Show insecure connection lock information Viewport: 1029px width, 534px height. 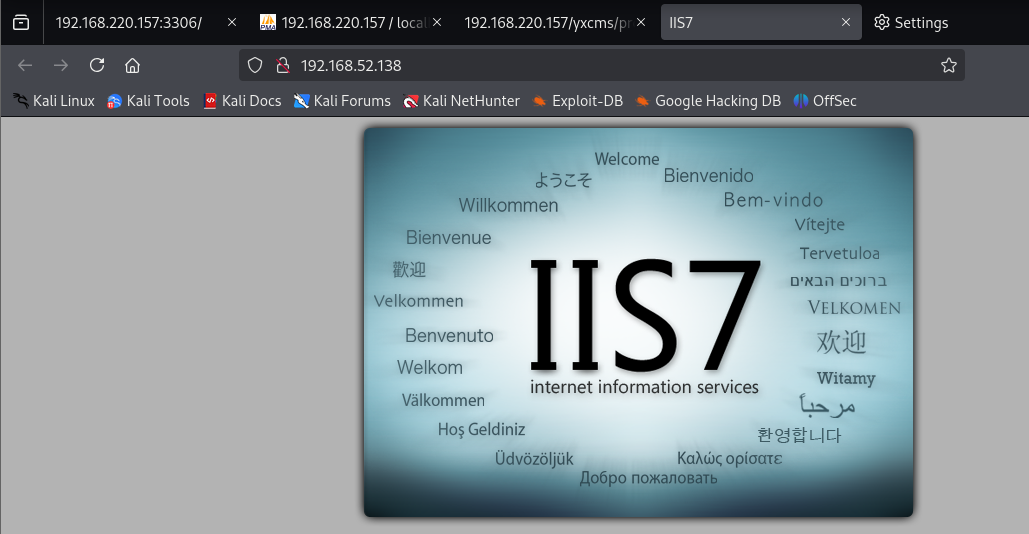283,65
